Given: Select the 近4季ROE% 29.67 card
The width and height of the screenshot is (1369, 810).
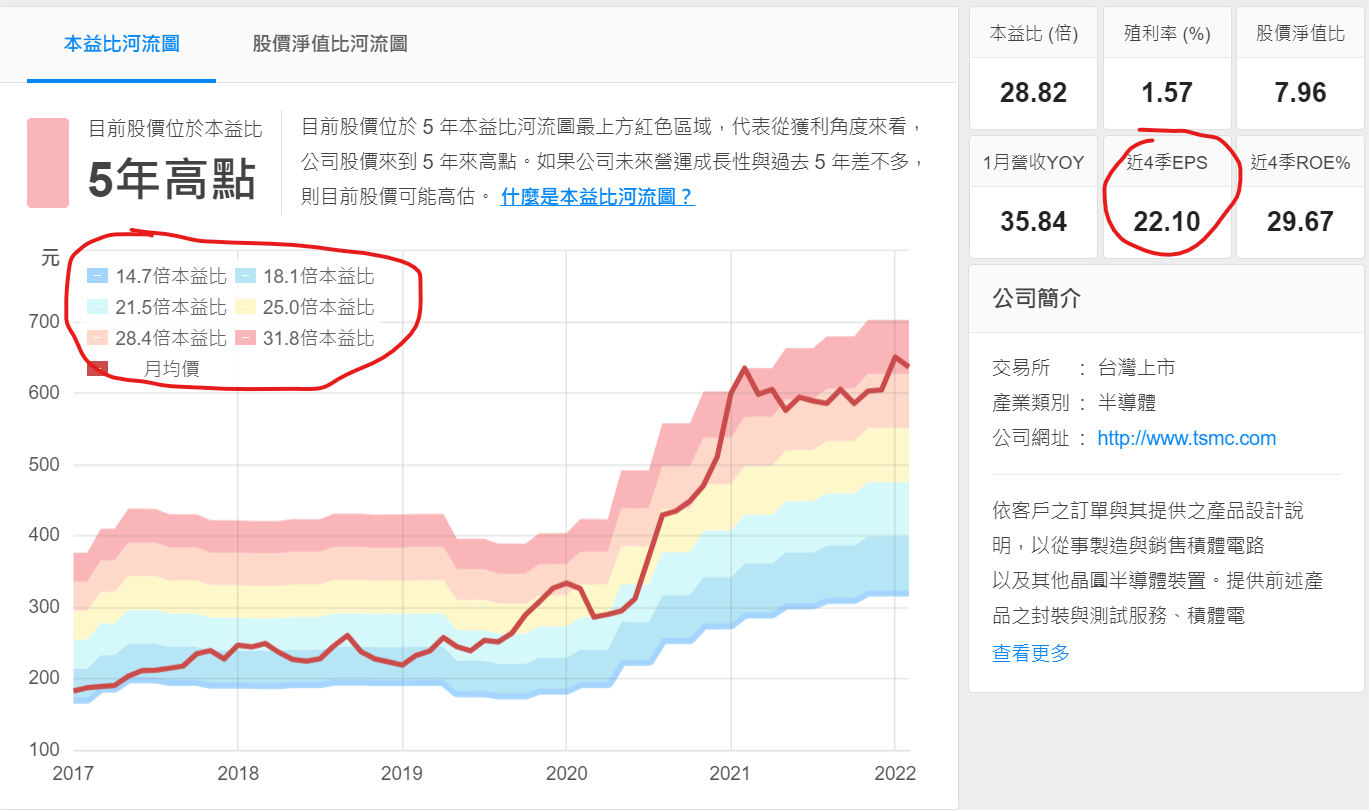Looking at the screenshot, I should (x=1300, y=197).
